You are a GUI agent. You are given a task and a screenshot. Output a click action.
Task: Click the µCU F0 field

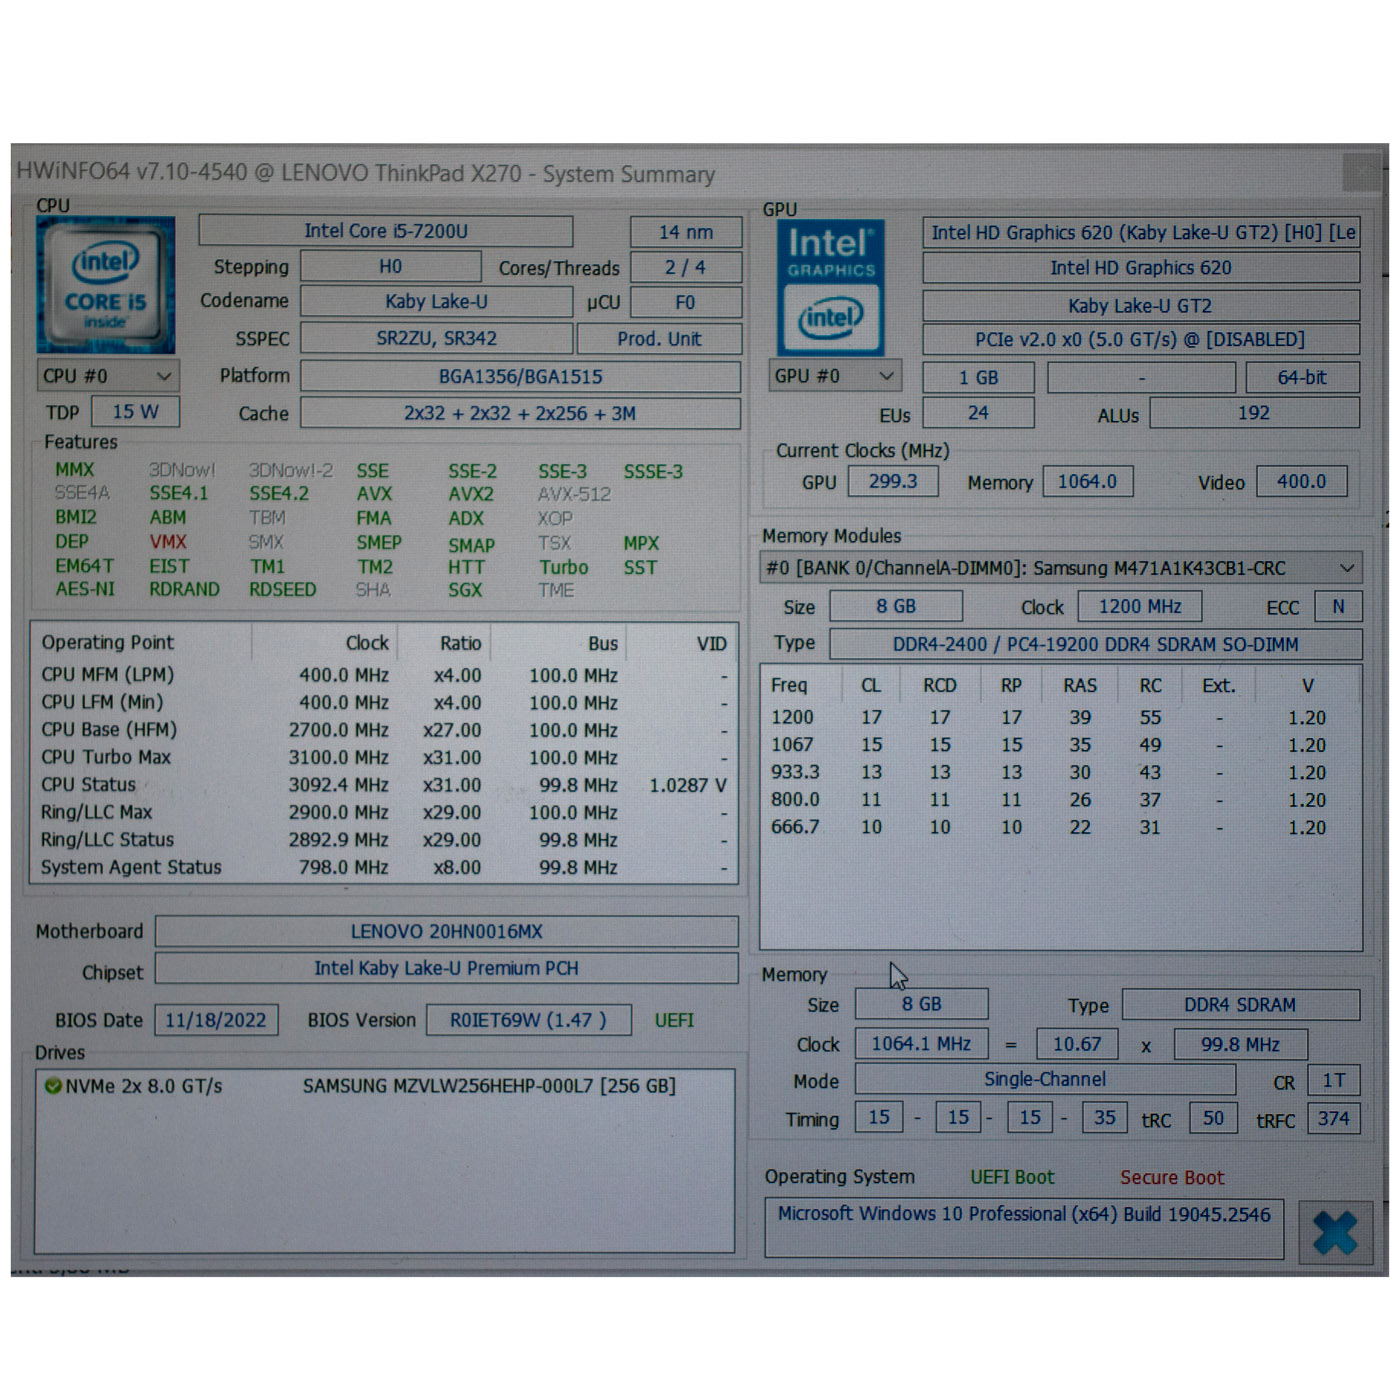pos(686,302)
